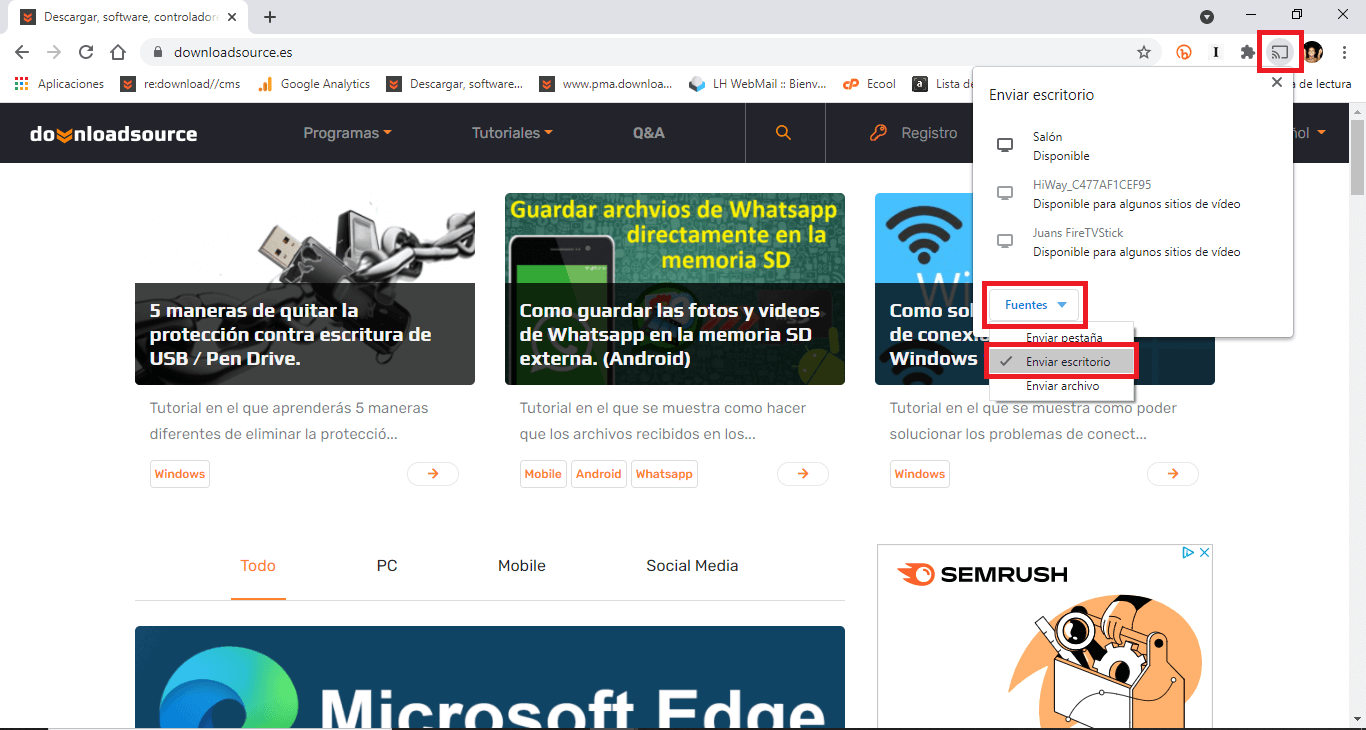Screen dimensions: 1366x730
Task: Open the Extensions puzzle icon
Action: coord(1247,52)
